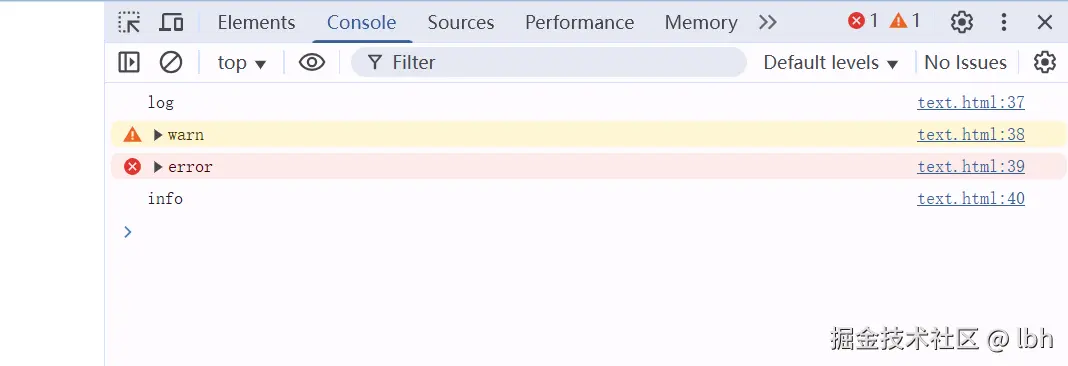Screen dimensions: 1068x366
Task: Show more tabs via double chevron
Action: click(x=768, y=22)
